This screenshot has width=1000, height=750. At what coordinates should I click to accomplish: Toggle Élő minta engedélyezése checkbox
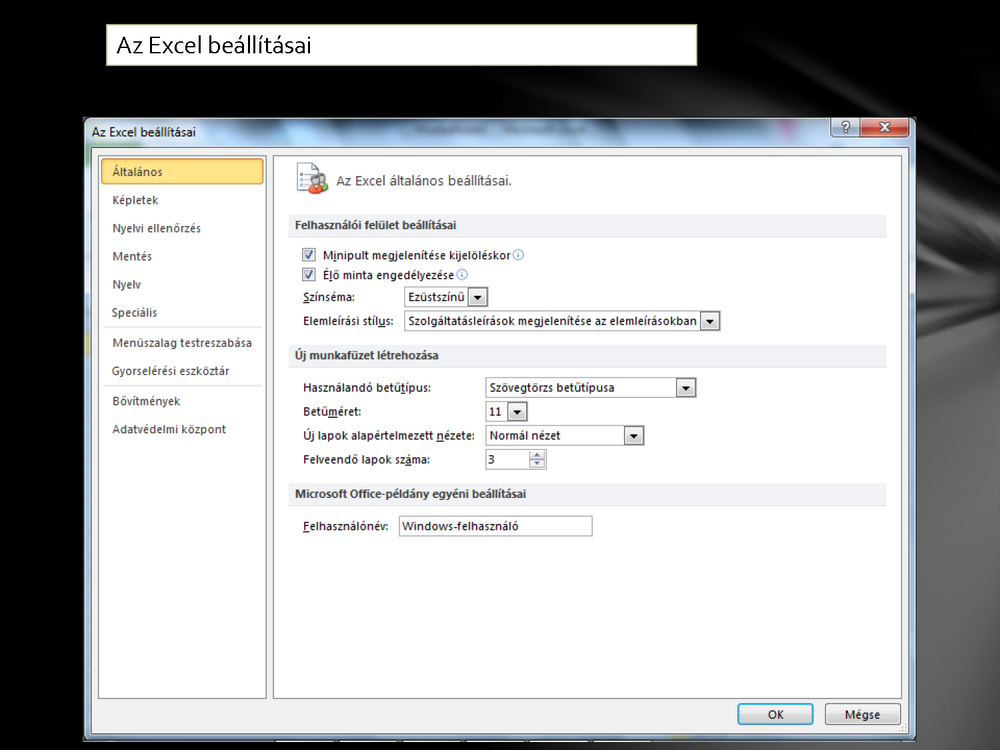(309, 275)
